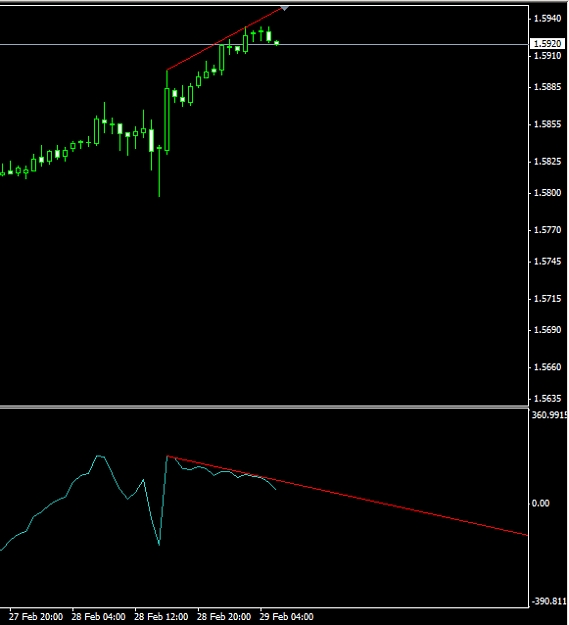This screenshot has width=569, height=625.
Task: Click the 1.5920 current price label
Action: coord(547,43)
